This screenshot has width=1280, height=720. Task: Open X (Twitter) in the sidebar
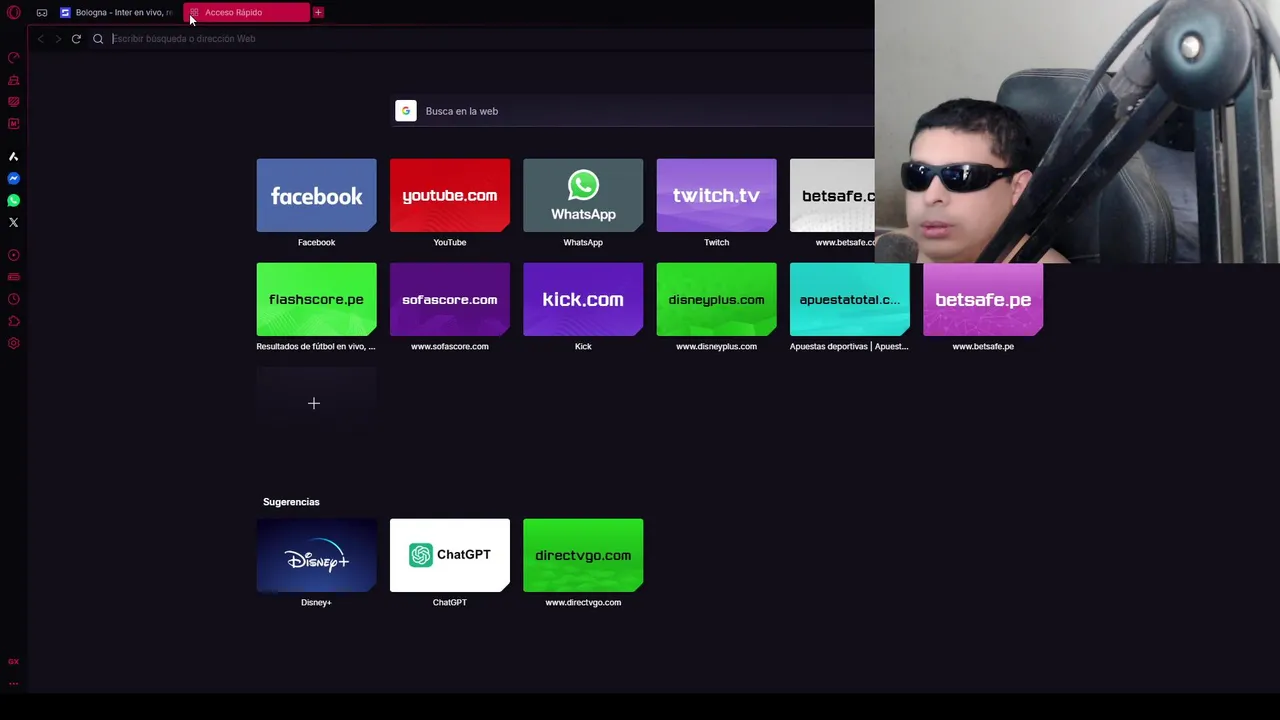(x=14, y=223)
